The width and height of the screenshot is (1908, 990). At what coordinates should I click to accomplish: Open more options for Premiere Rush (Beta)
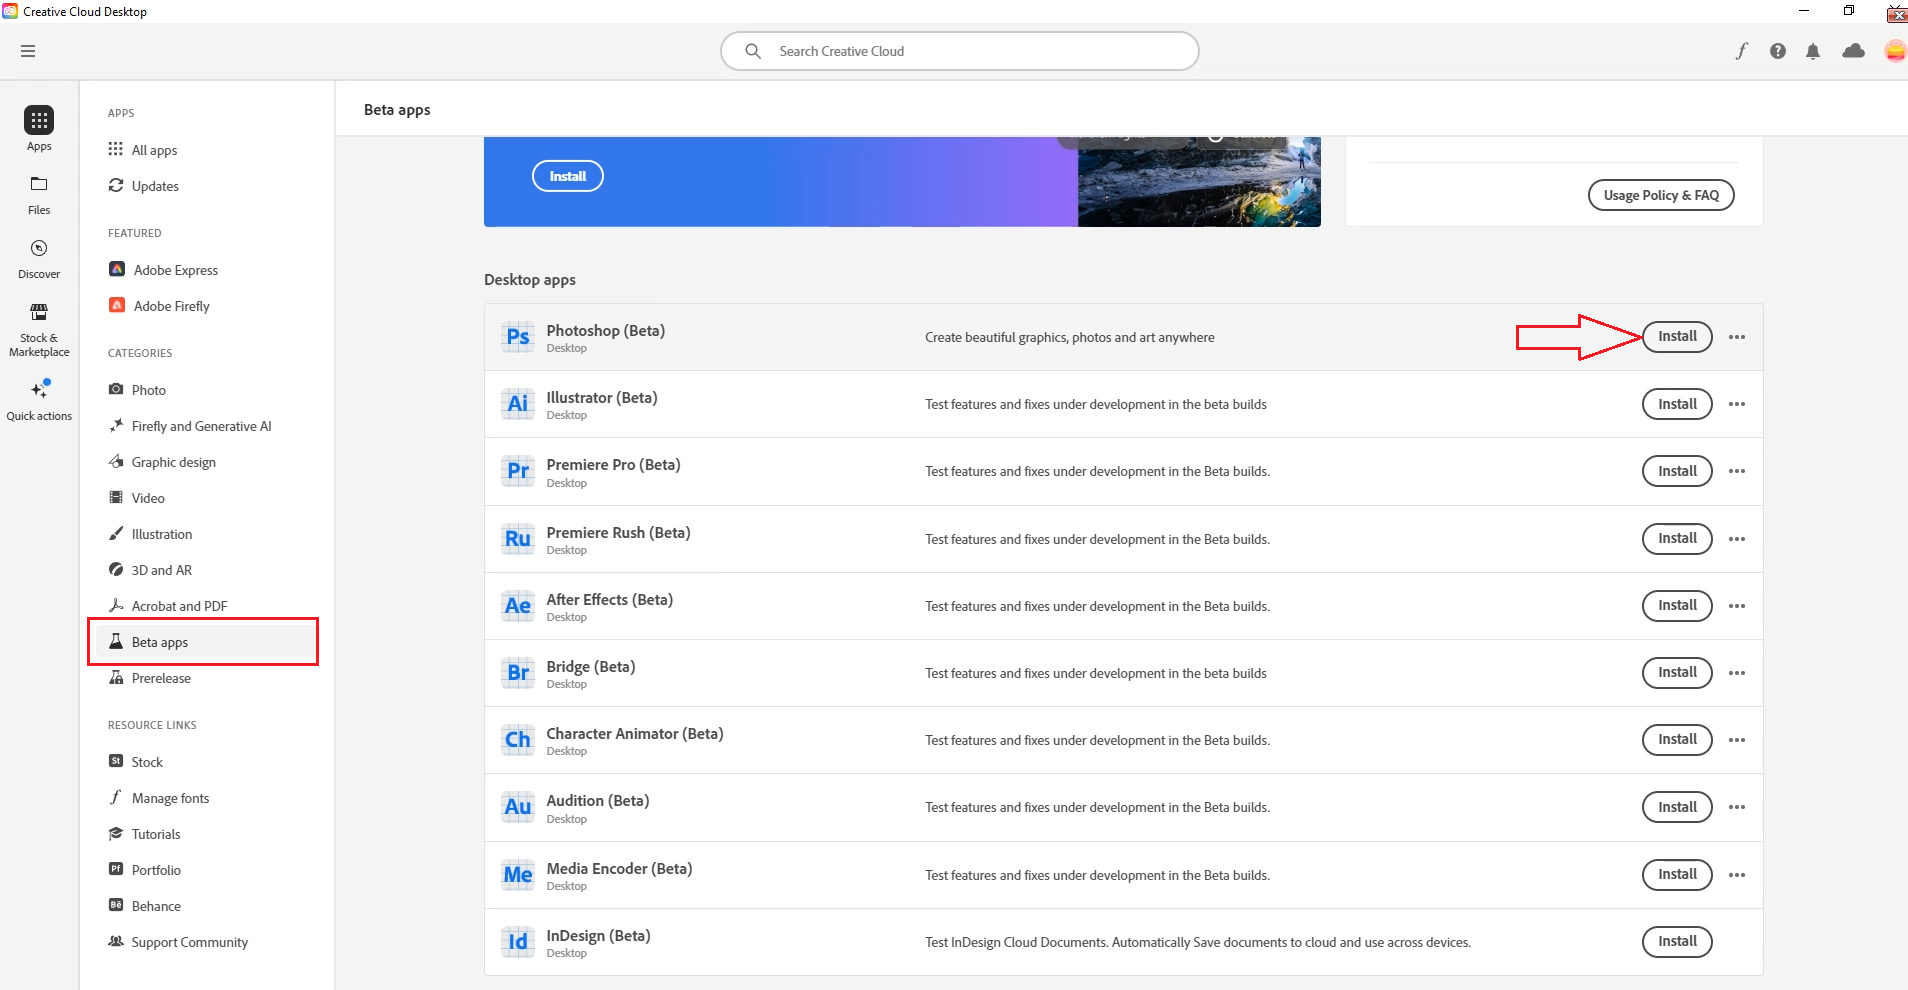tap(1737, 539)
